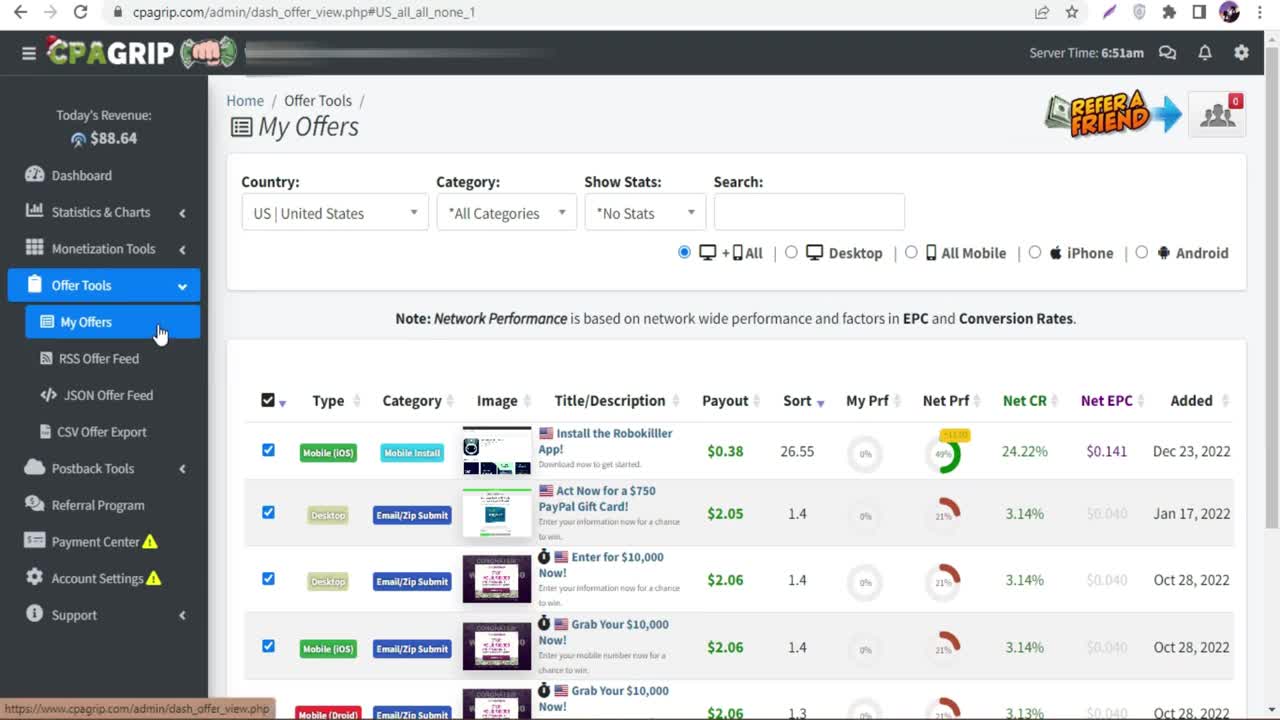This screenshot has height=720, width=1280.
Task: Reload the browser page
Action: [x=81, y=12]
